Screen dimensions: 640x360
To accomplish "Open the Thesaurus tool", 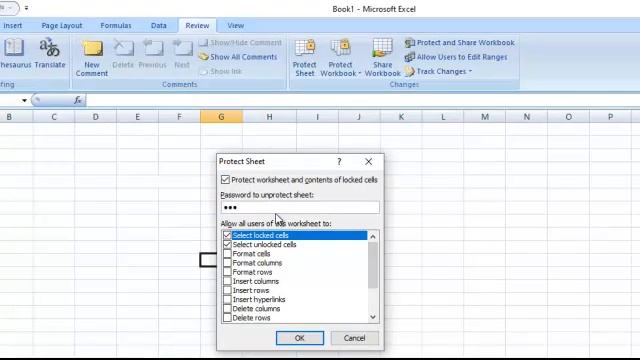I will 15,53.
